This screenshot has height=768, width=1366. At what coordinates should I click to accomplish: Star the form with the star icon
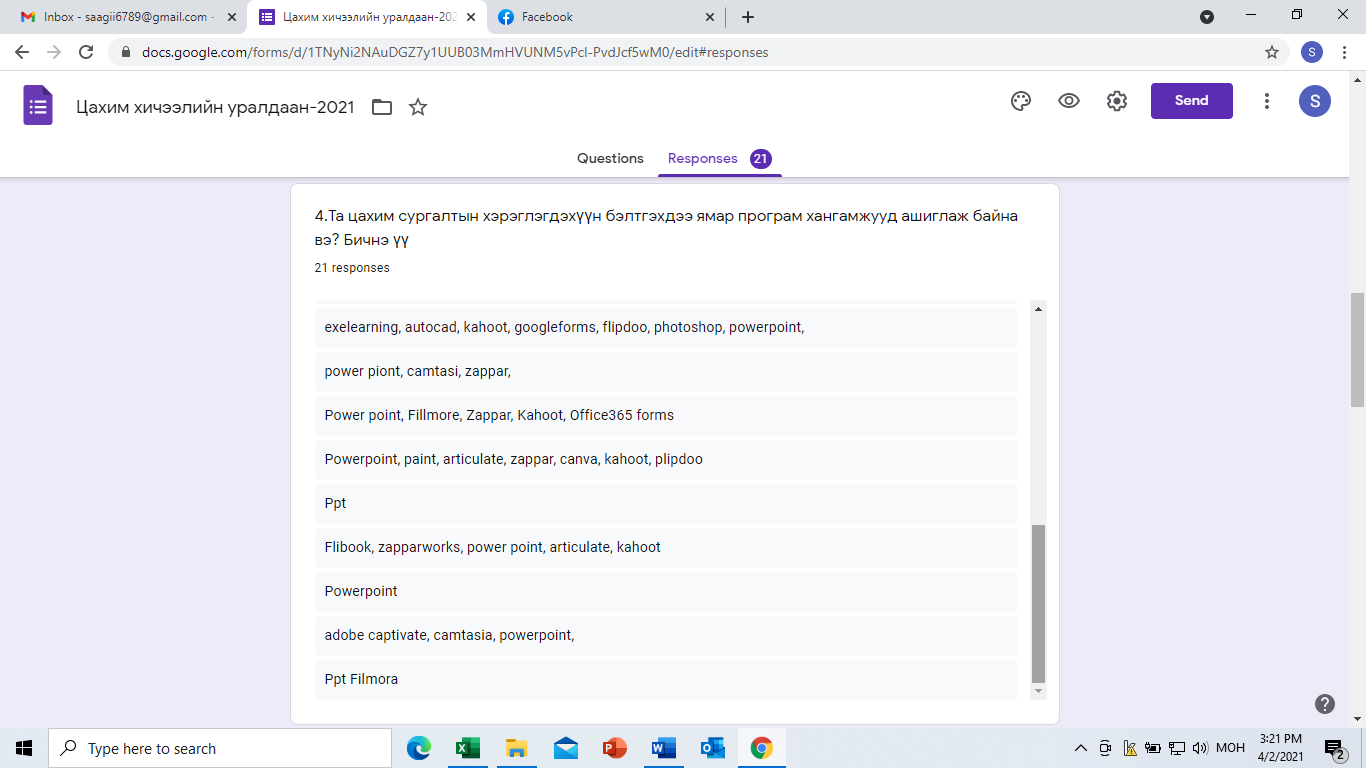418,107
